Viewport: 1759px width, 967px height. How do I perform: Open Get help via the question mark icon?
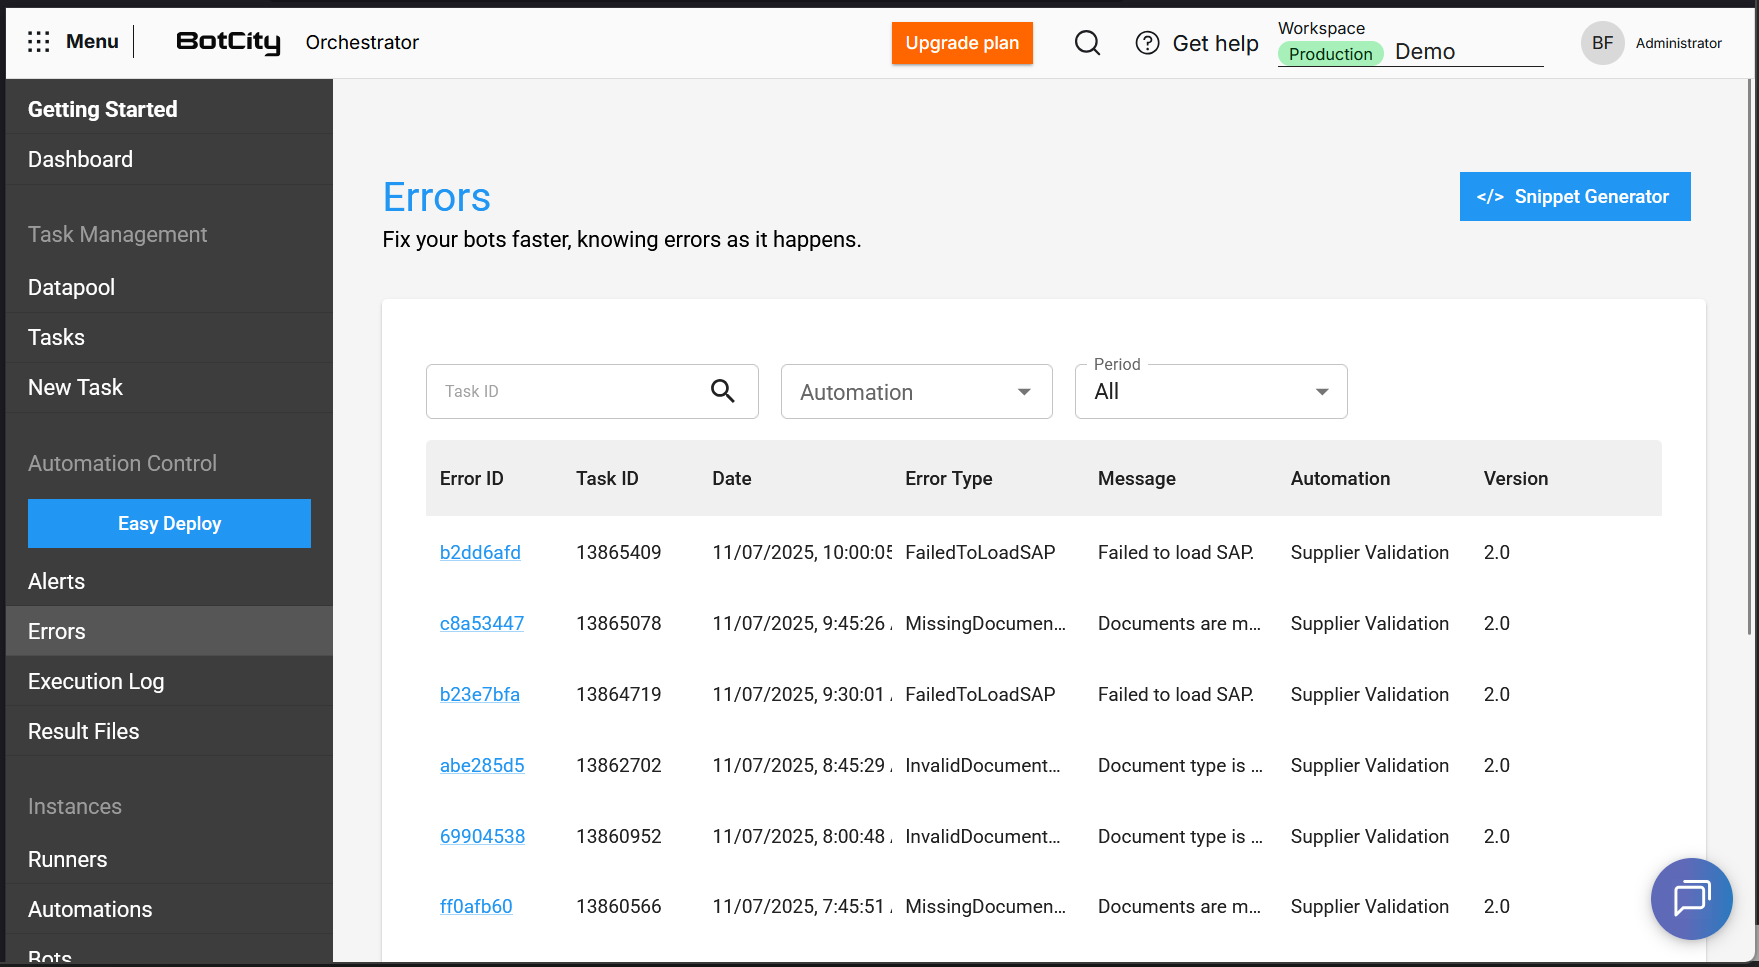[1147, 43]
